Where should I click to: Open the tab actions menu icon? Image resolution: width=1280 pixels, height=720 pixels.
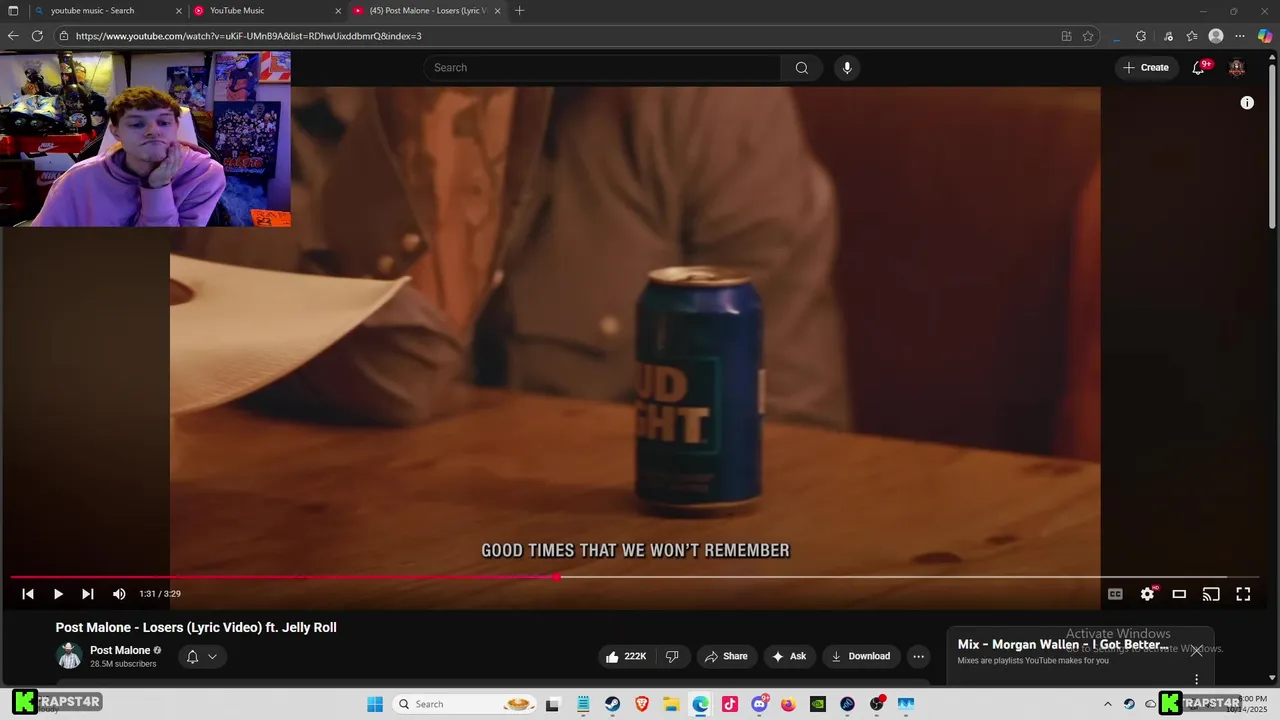13,11
